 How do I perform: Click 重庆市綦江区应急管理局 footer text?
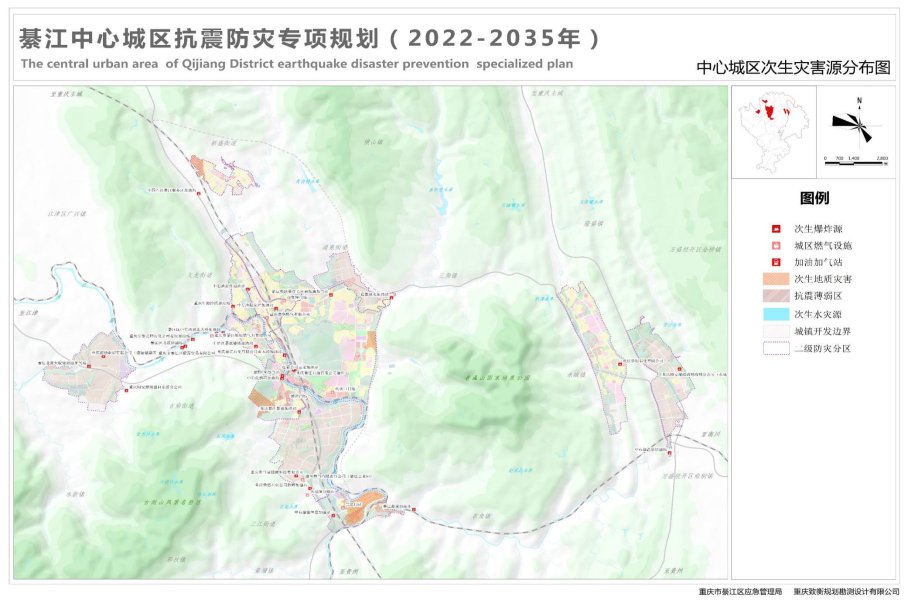click(x=740, y=592)
